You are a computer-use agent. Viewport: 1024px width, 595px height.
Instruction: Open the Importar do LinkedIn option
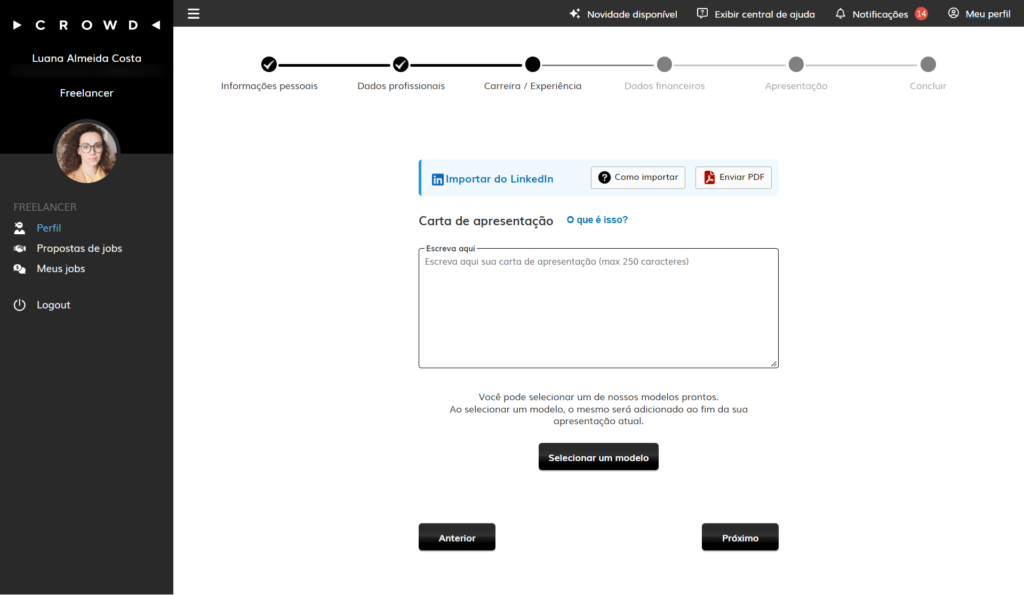[x=493, y=178]
